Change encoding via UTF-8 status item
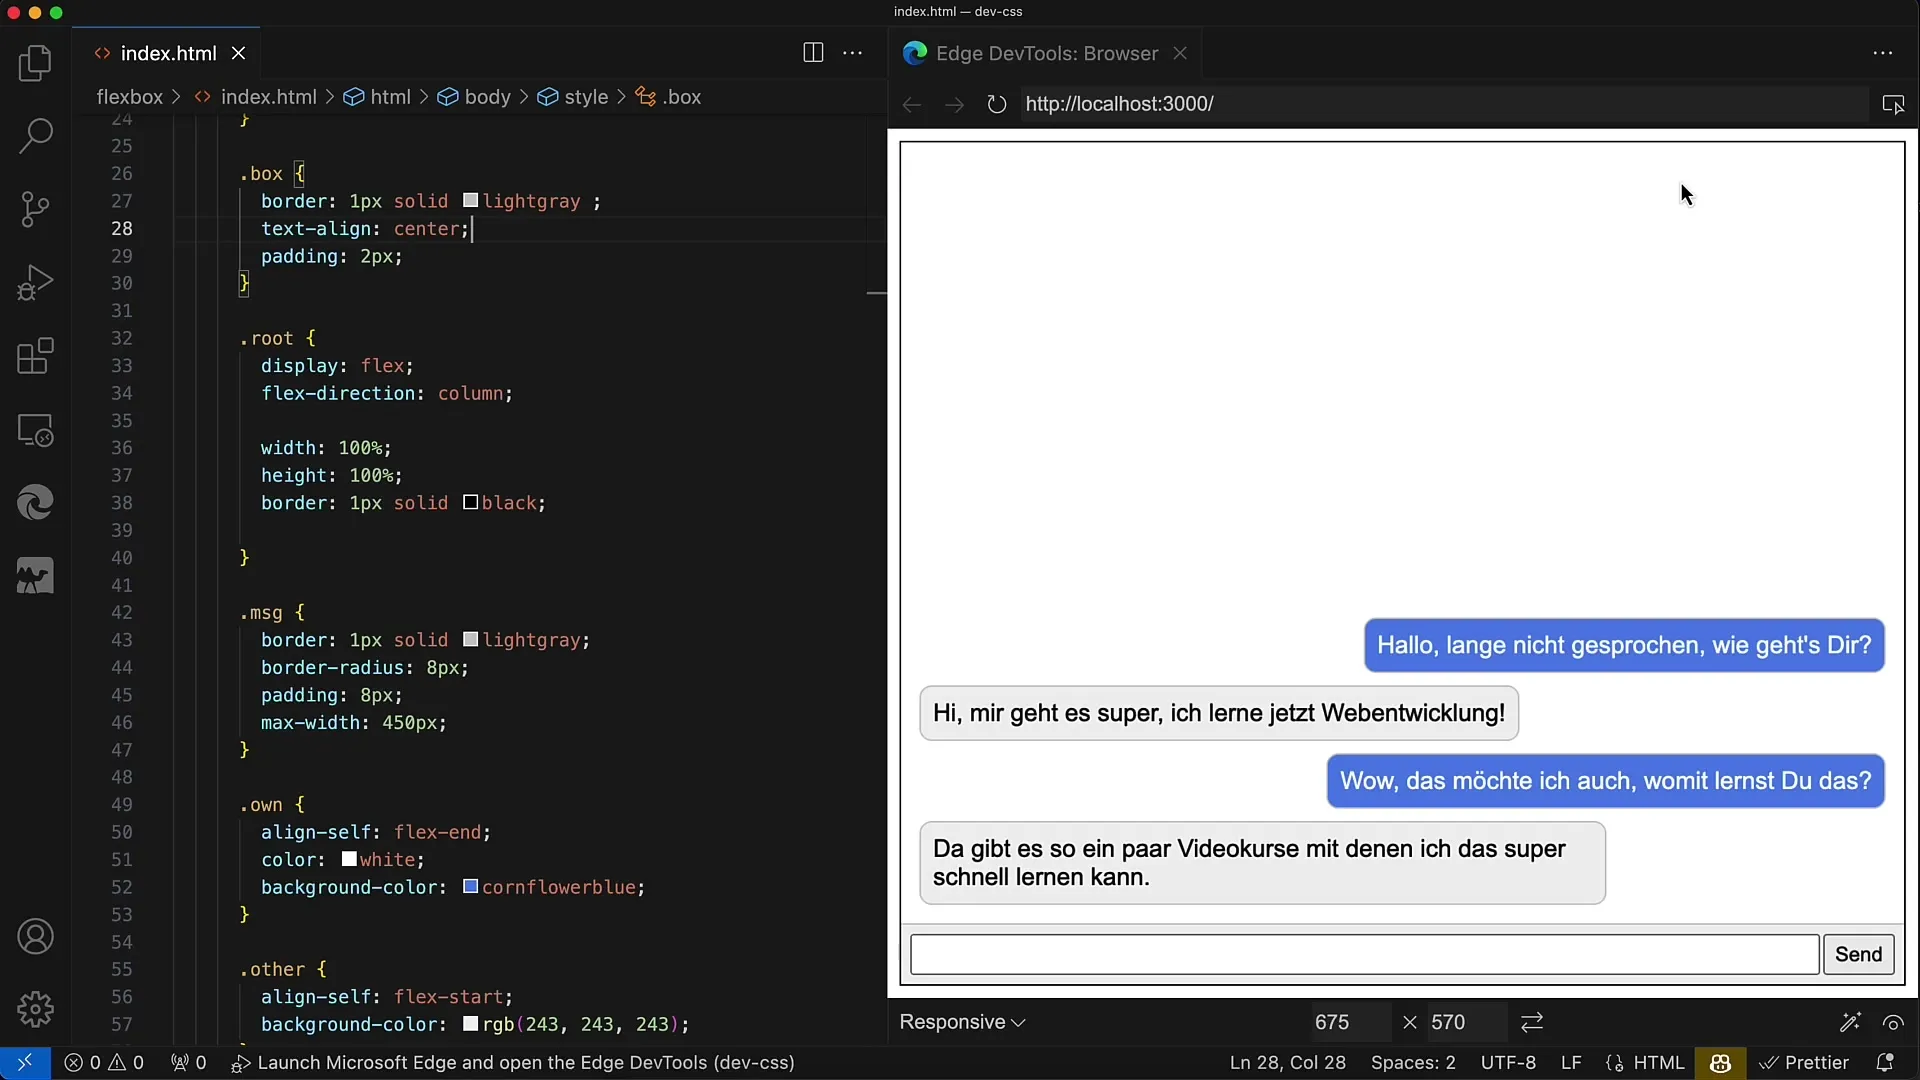The height and width of the screenshot is (1080, 1920). [1508, 1062]
